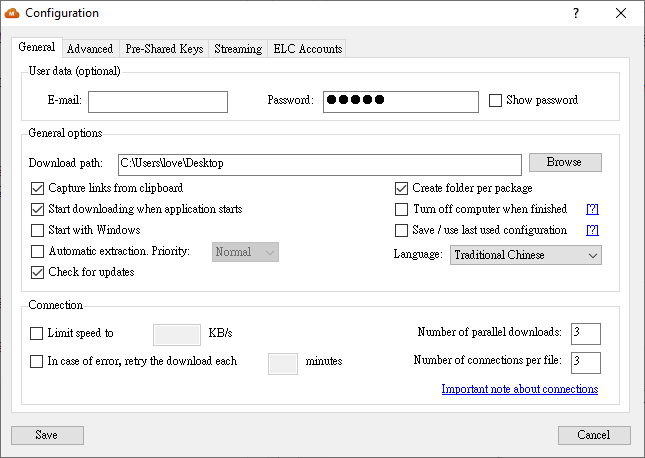The width and height of the screenshot is (645, 458).
Task: Uncheck Capture links from clipboard
Action: (38, 188)
